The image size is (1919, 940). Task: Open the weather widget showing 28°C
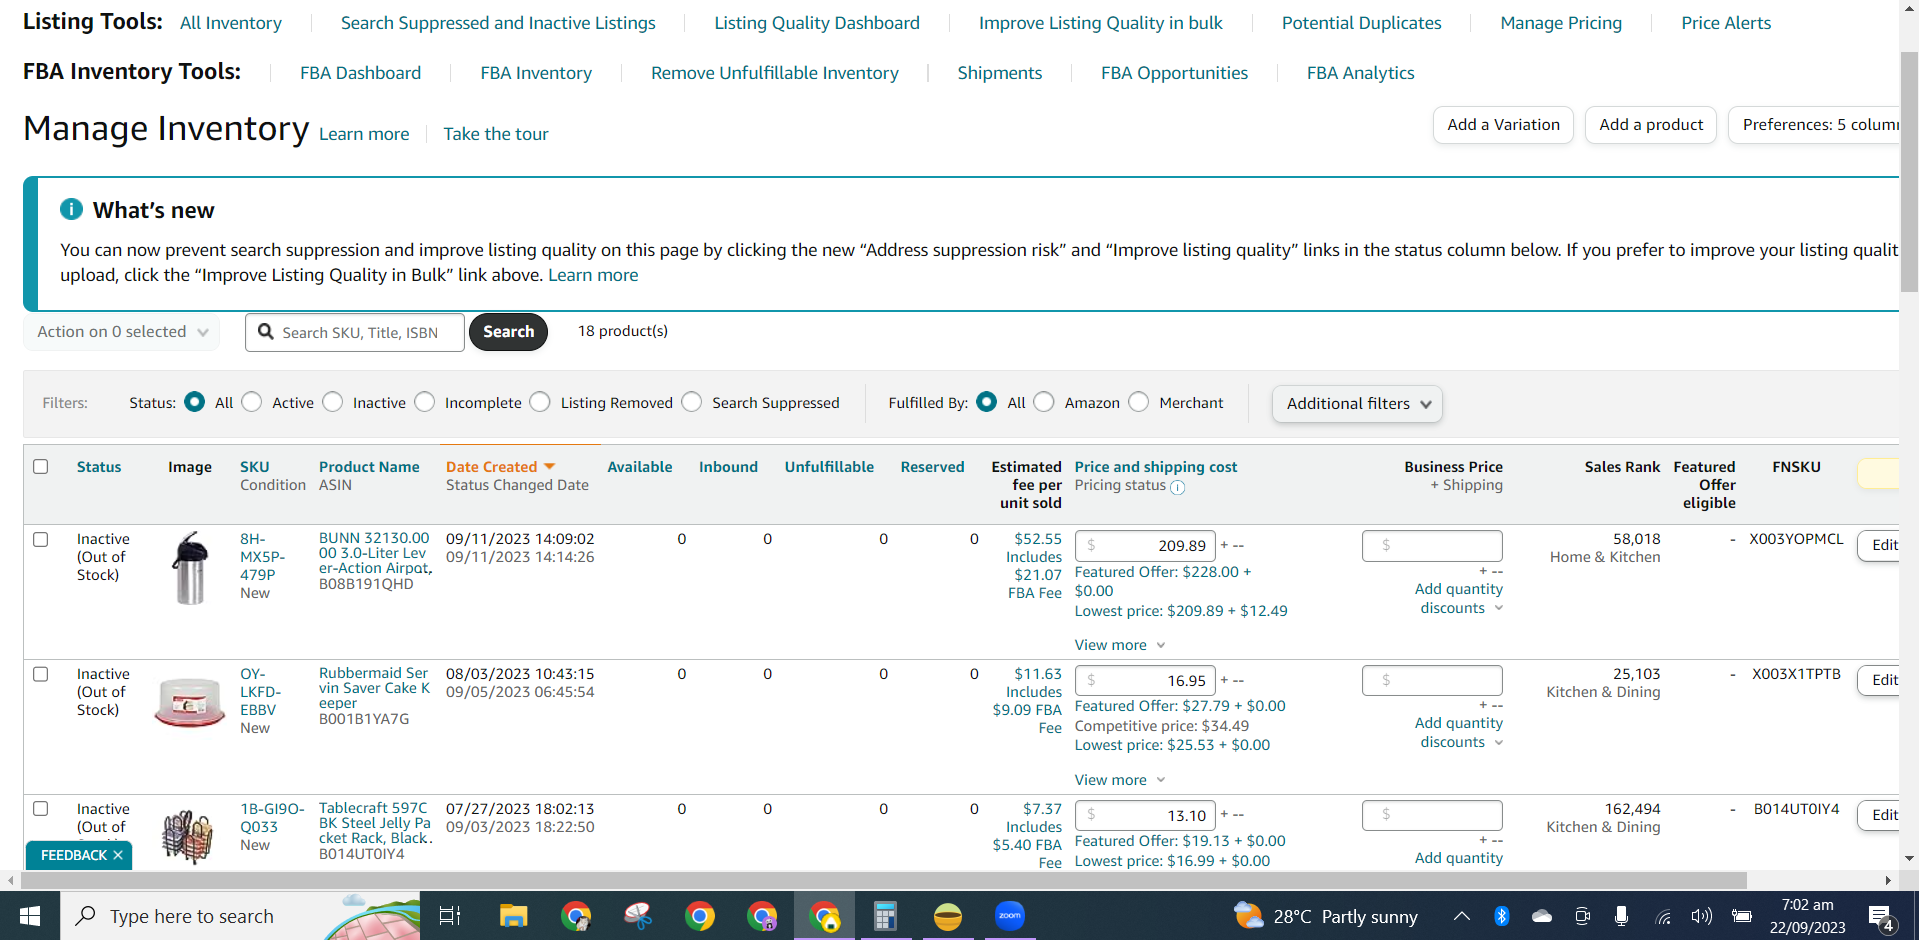tap(1326, 916)
